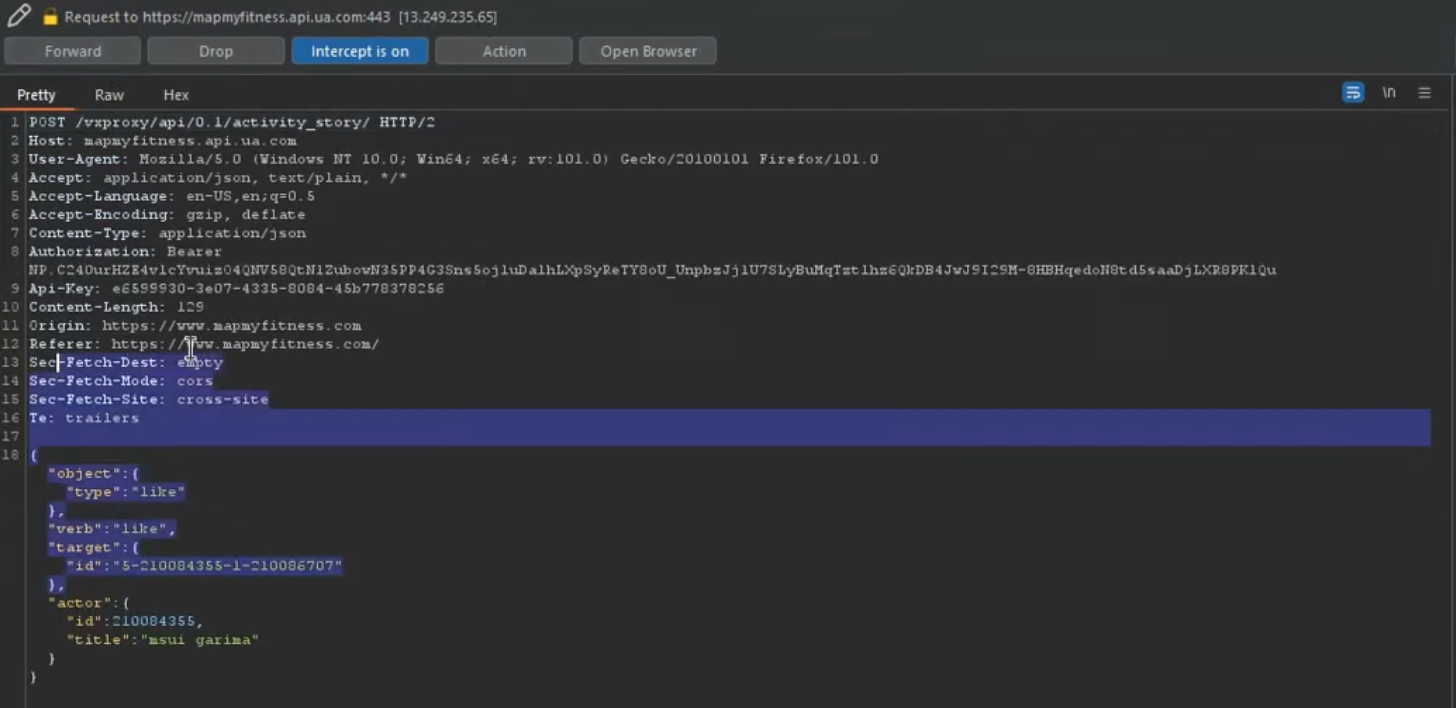This screenshot has width=1456, height=708.
Task: Toggle the \n non-printable characters icon
Action: pos(1389,93)
